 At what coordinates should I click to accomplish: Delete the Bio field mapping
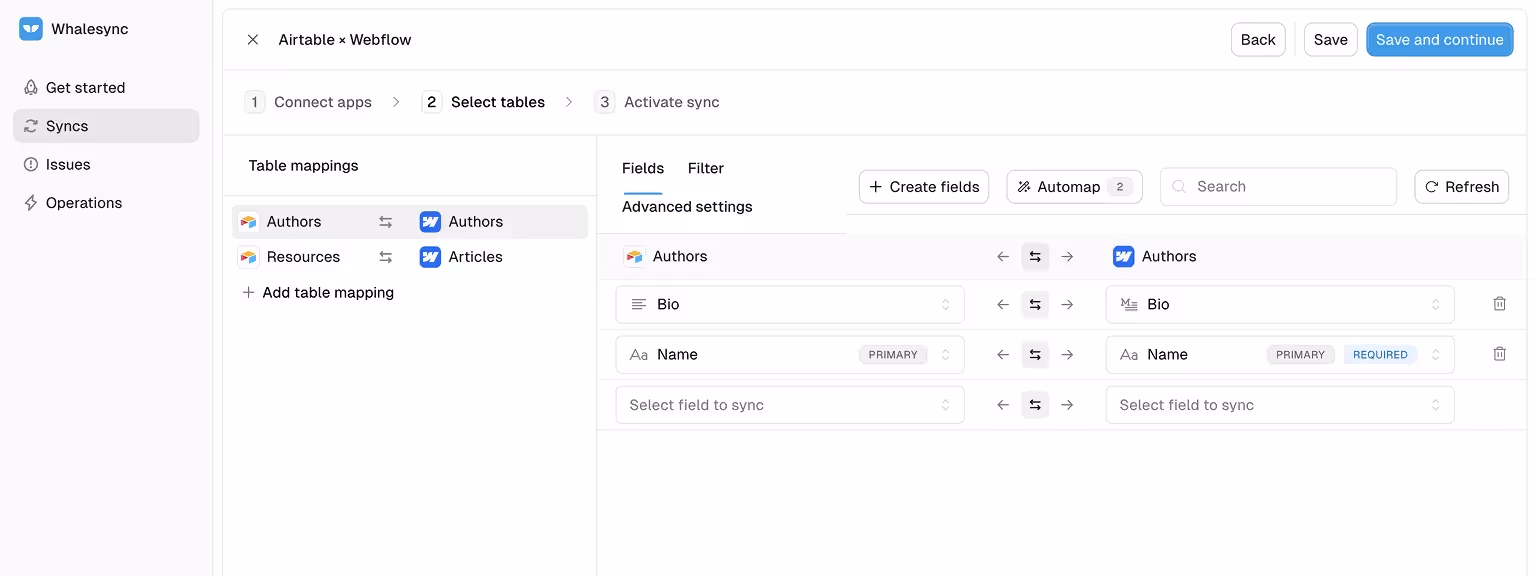coord(1499,304)
